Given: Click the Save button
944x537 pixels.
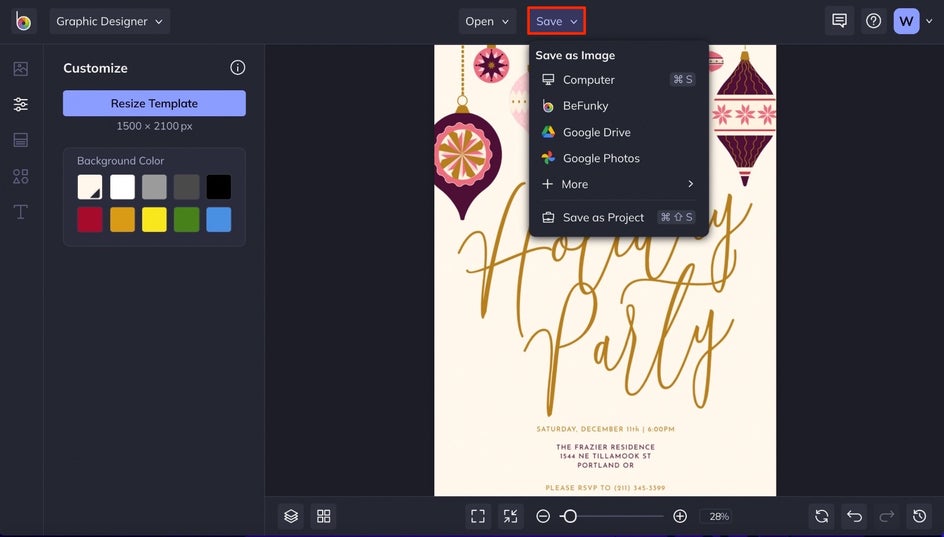Looking at the screenshot, I should pyautogui.click(x=556, y=21).
